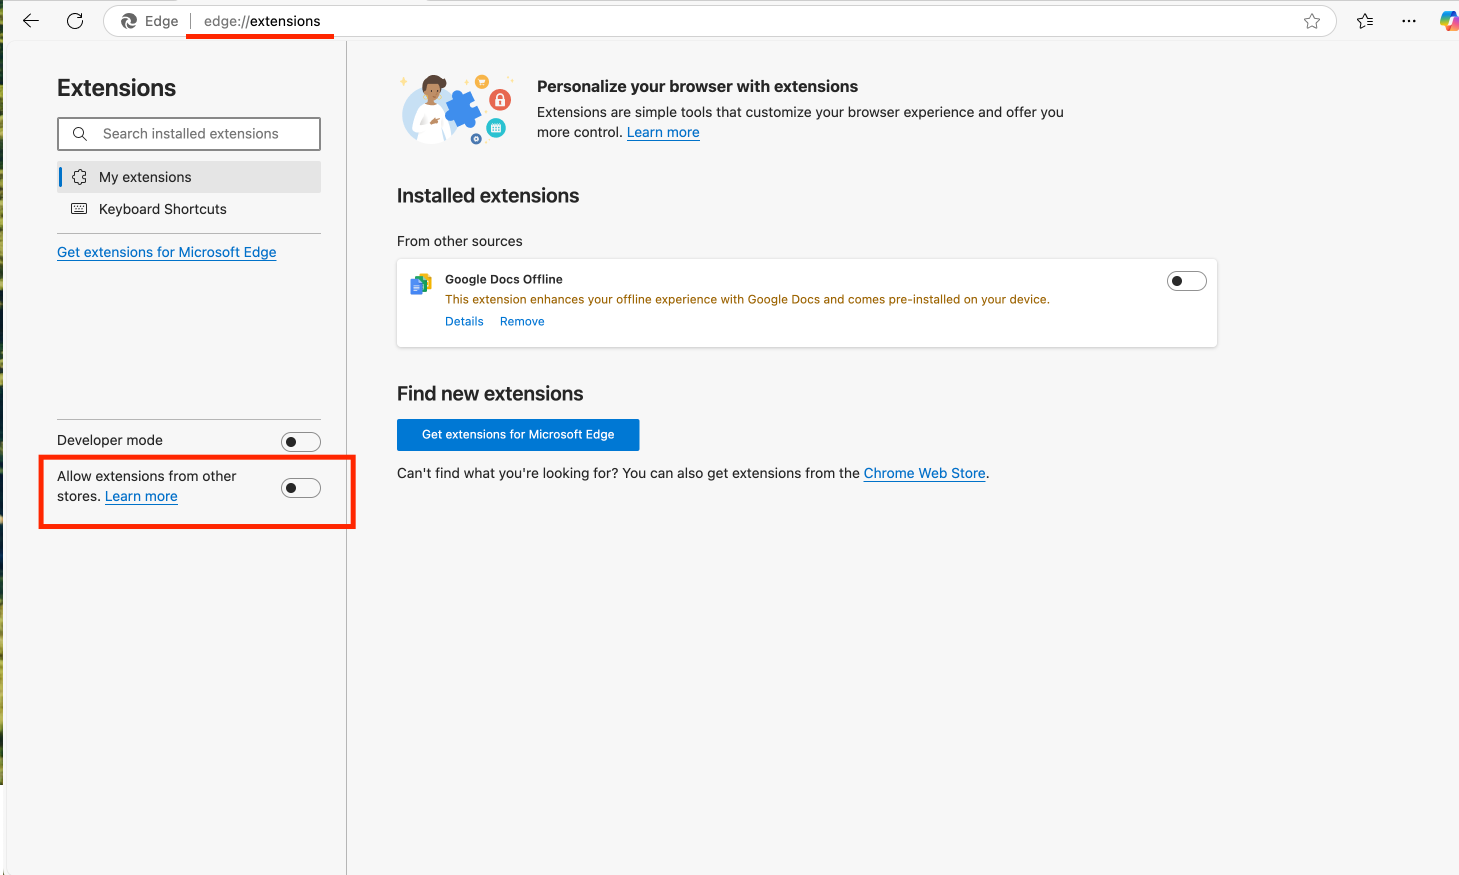Click the Google Docs Offline title text
Screen dimensions: 1459x875
click(504, 279)
